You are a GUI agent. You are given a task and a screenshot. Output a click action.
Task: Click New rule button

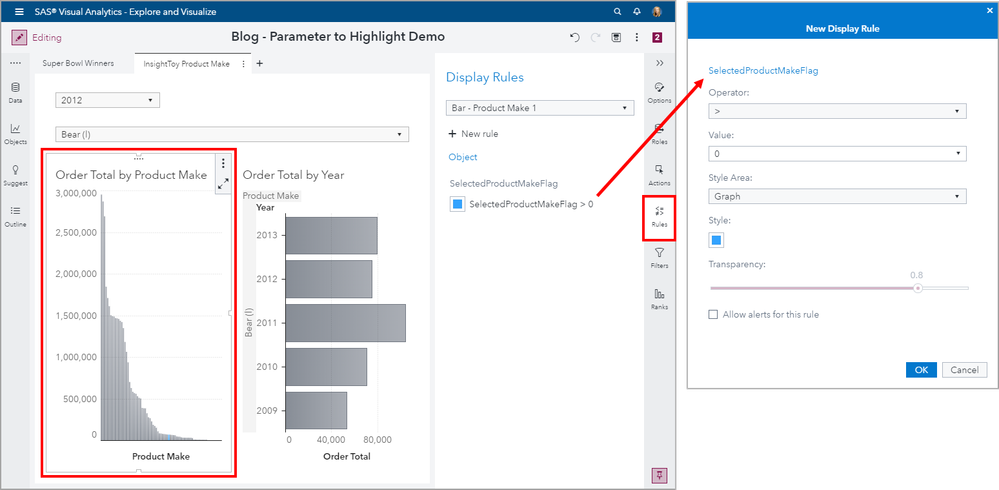(473, 134)
